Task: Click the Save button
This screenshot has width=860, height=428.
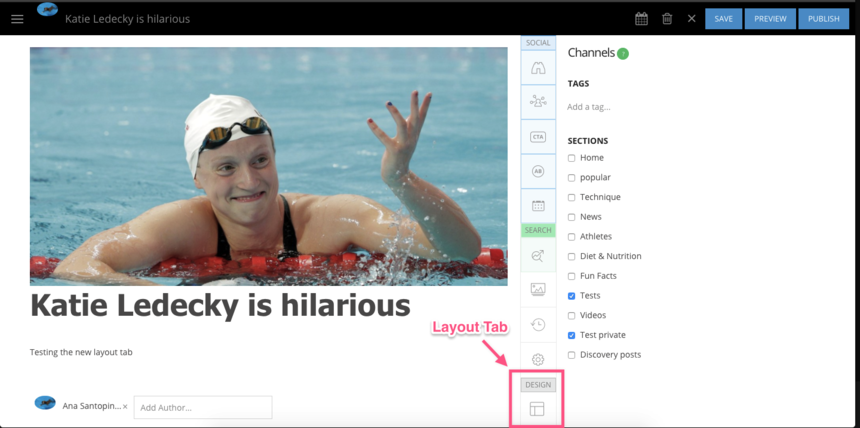Action: coord(723,19)
